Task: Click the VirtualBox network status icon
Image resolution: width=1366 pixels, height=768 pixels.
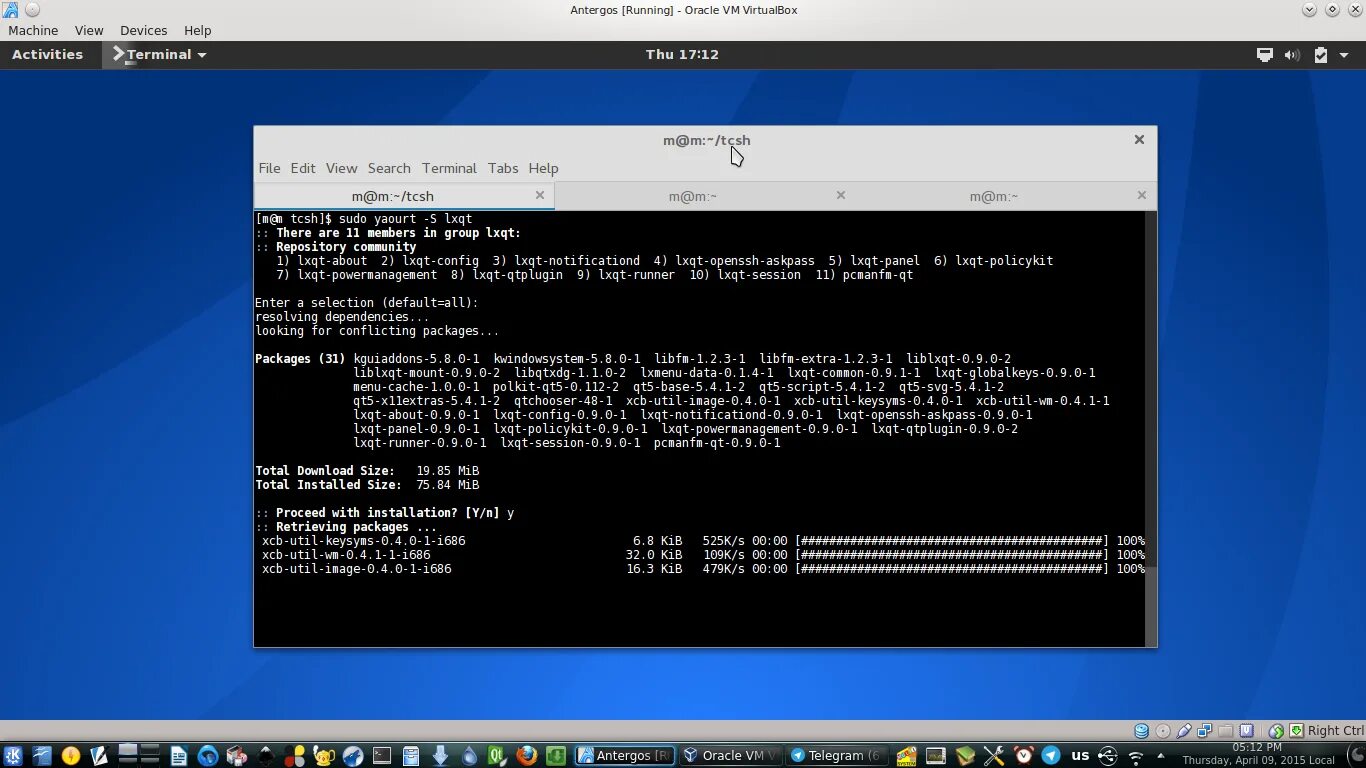Action: [x=1205, y=731]
